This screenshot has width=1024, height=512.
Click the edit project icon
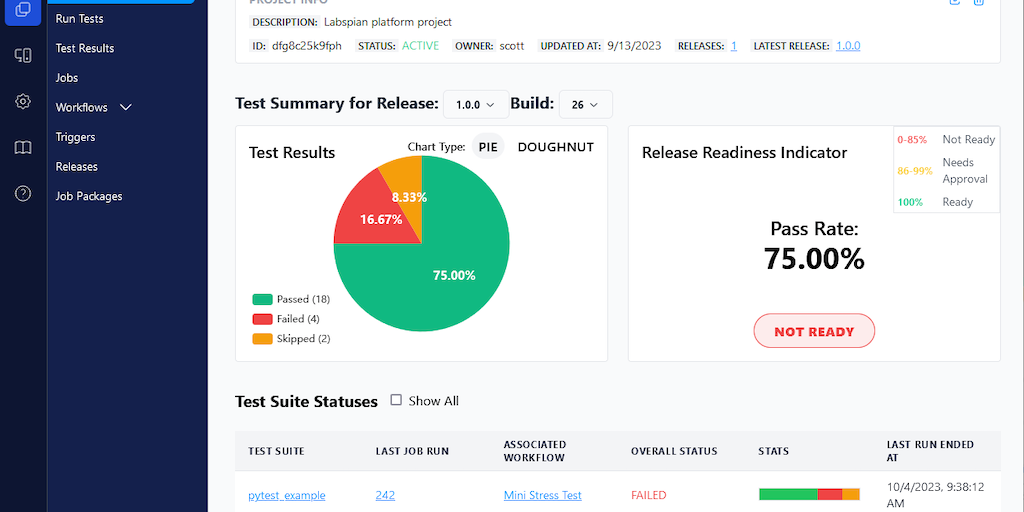click(955, 2)
